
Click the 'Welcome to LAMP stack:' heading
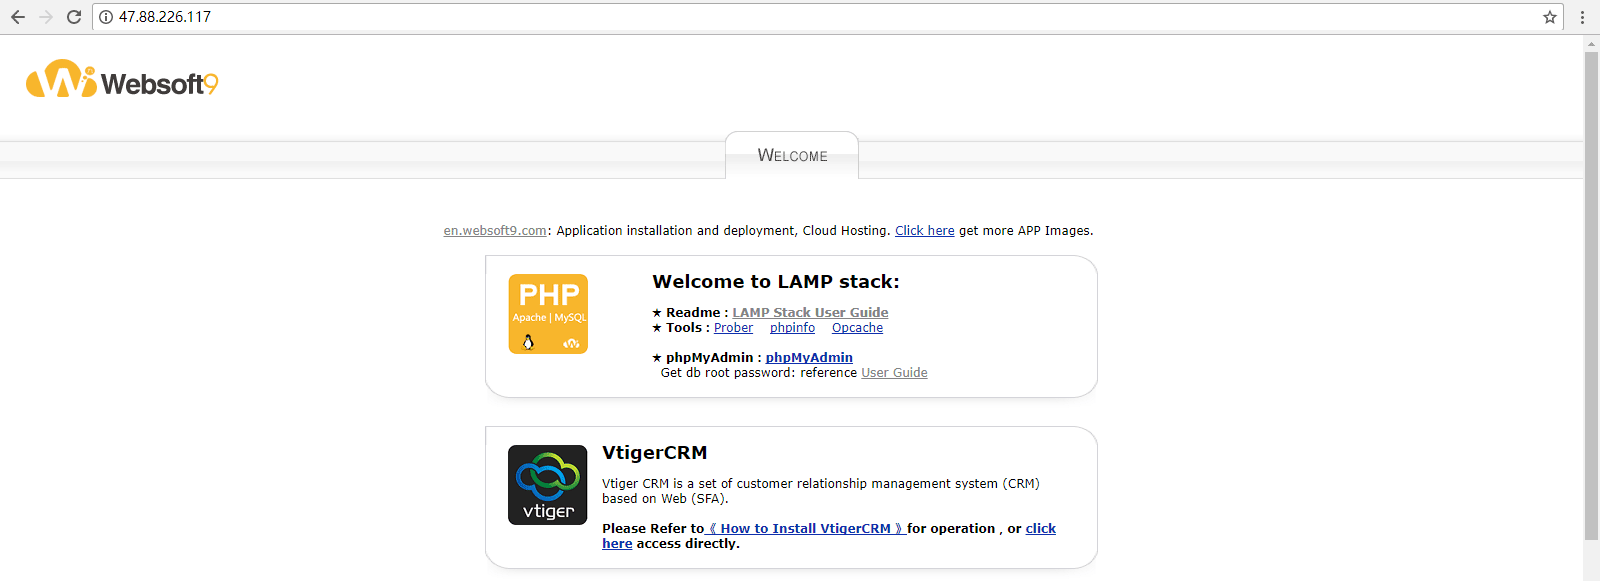coord(776,282)
